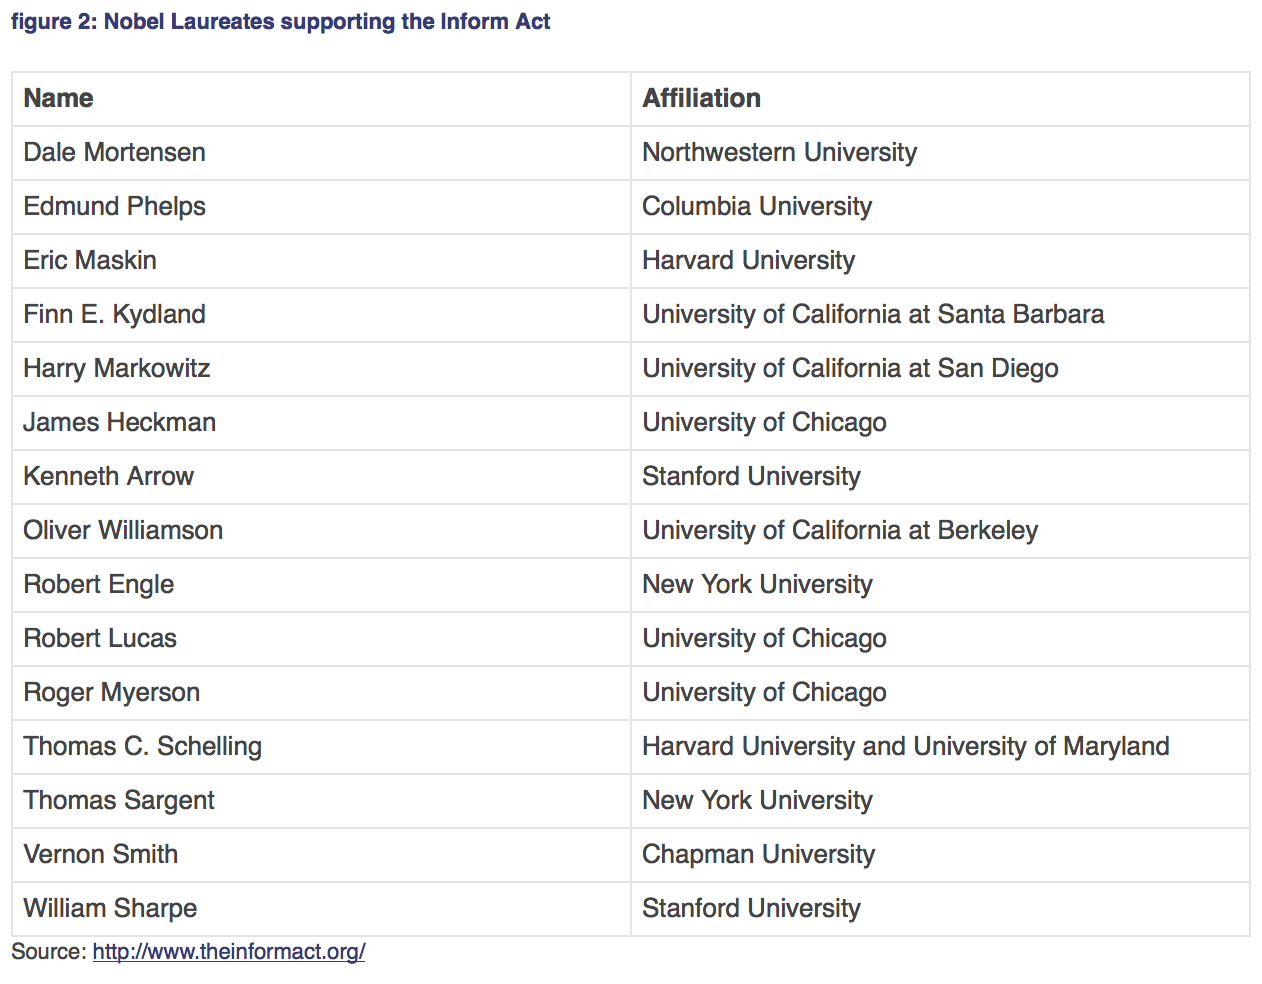Viewport: 1262px width, 984px height.
Task: Click the Edmund Phelps name cell
Action: 114,206
